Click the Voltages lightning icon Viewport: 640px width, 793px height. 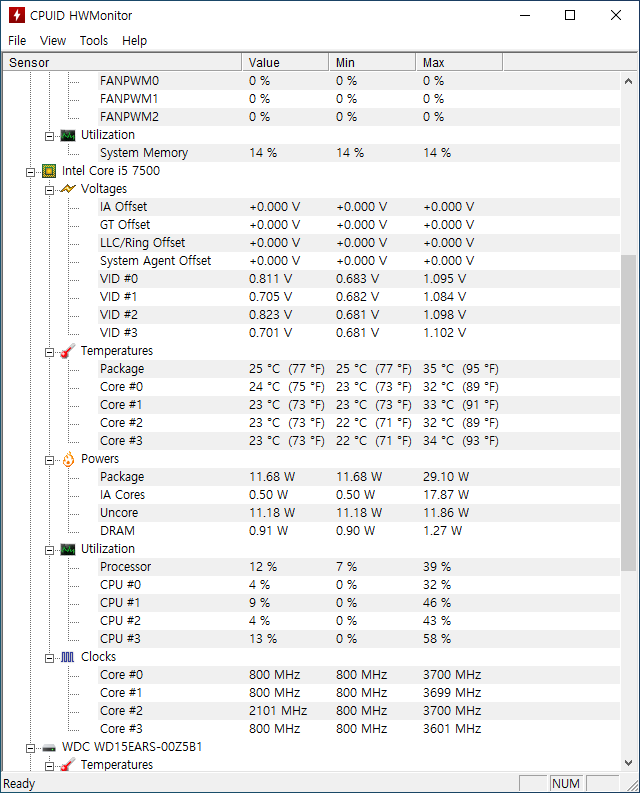coord(68,189)
